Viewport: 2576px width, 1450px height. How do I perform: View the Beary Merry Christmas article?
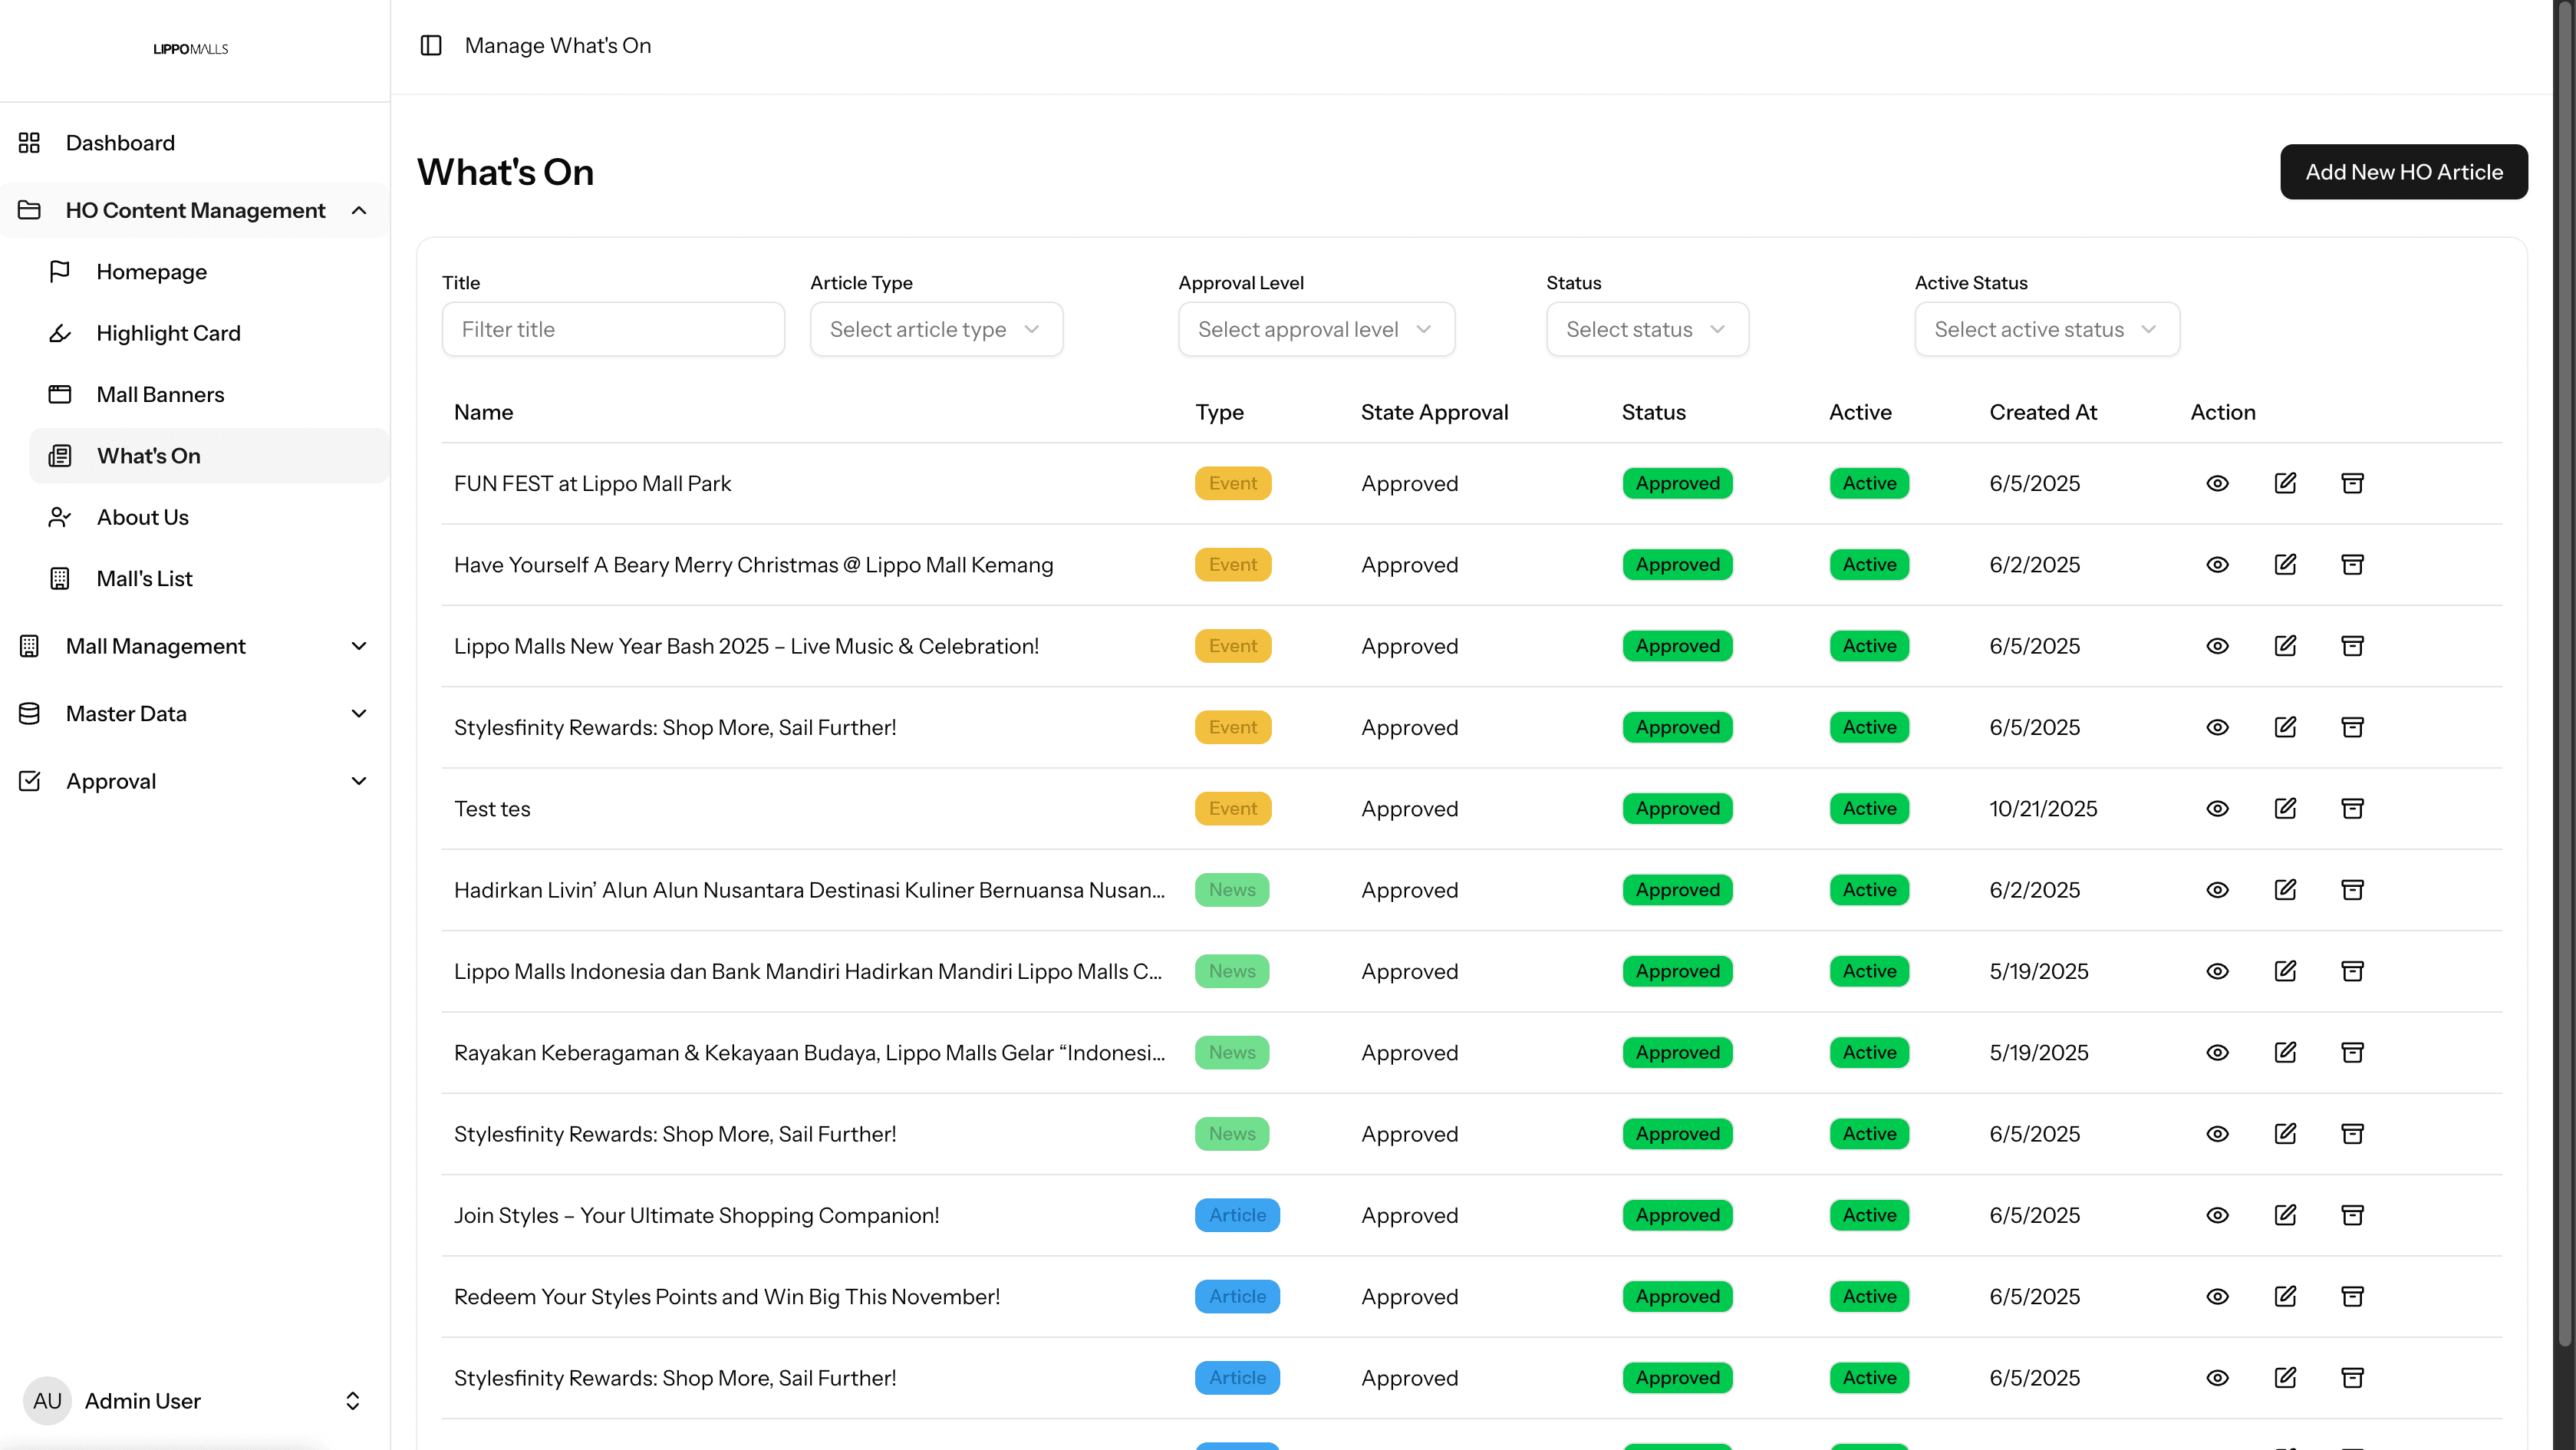pyautogui.click(x=2217, y=565)
